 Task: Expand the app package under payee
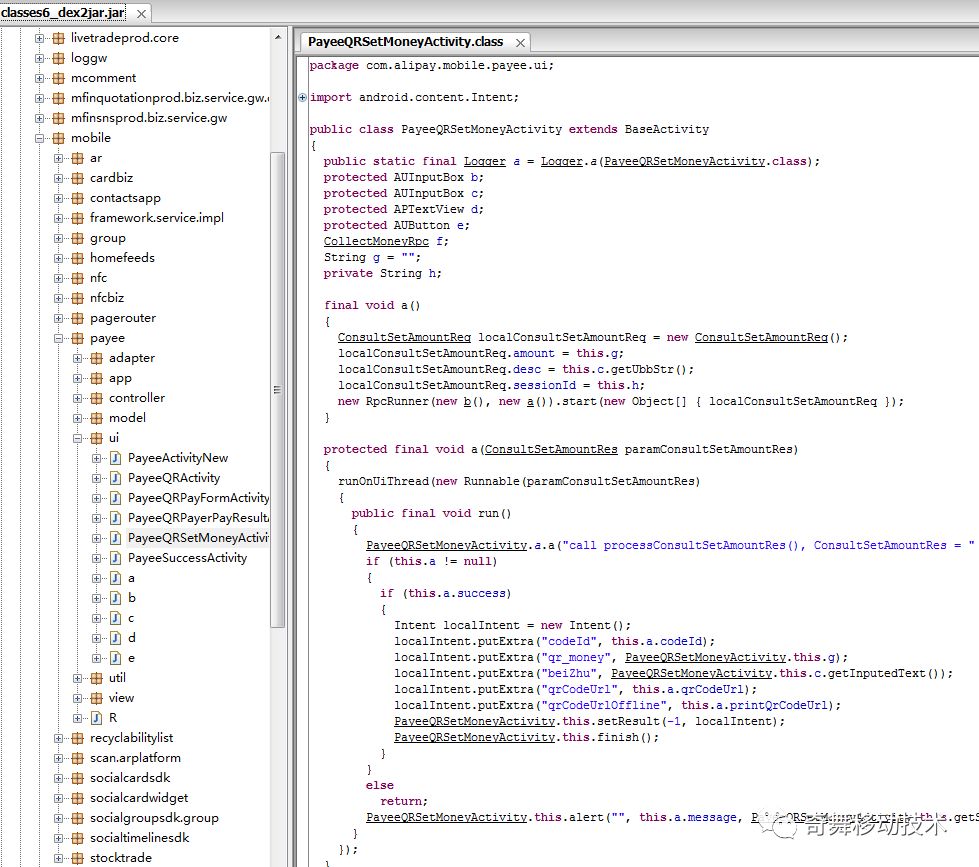coord(77,378)
